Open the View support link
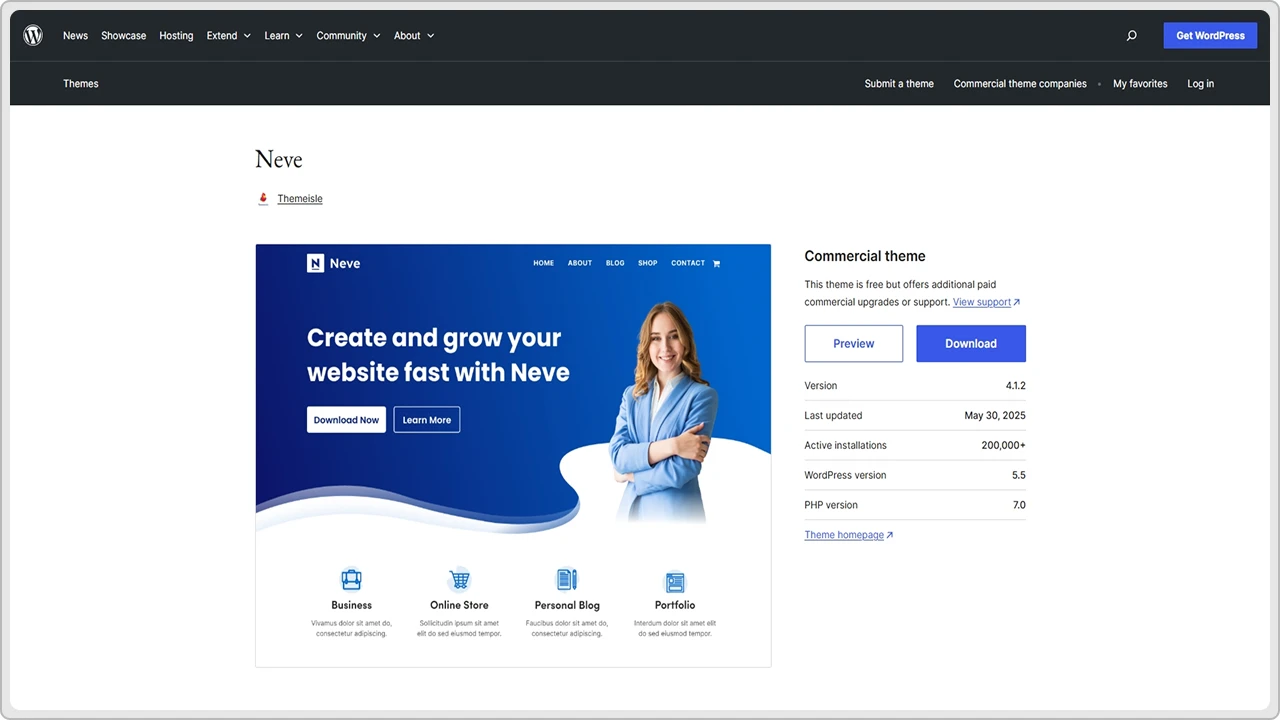The height and width of the screenshot is (720, 1280). click(x=986, y=302)
